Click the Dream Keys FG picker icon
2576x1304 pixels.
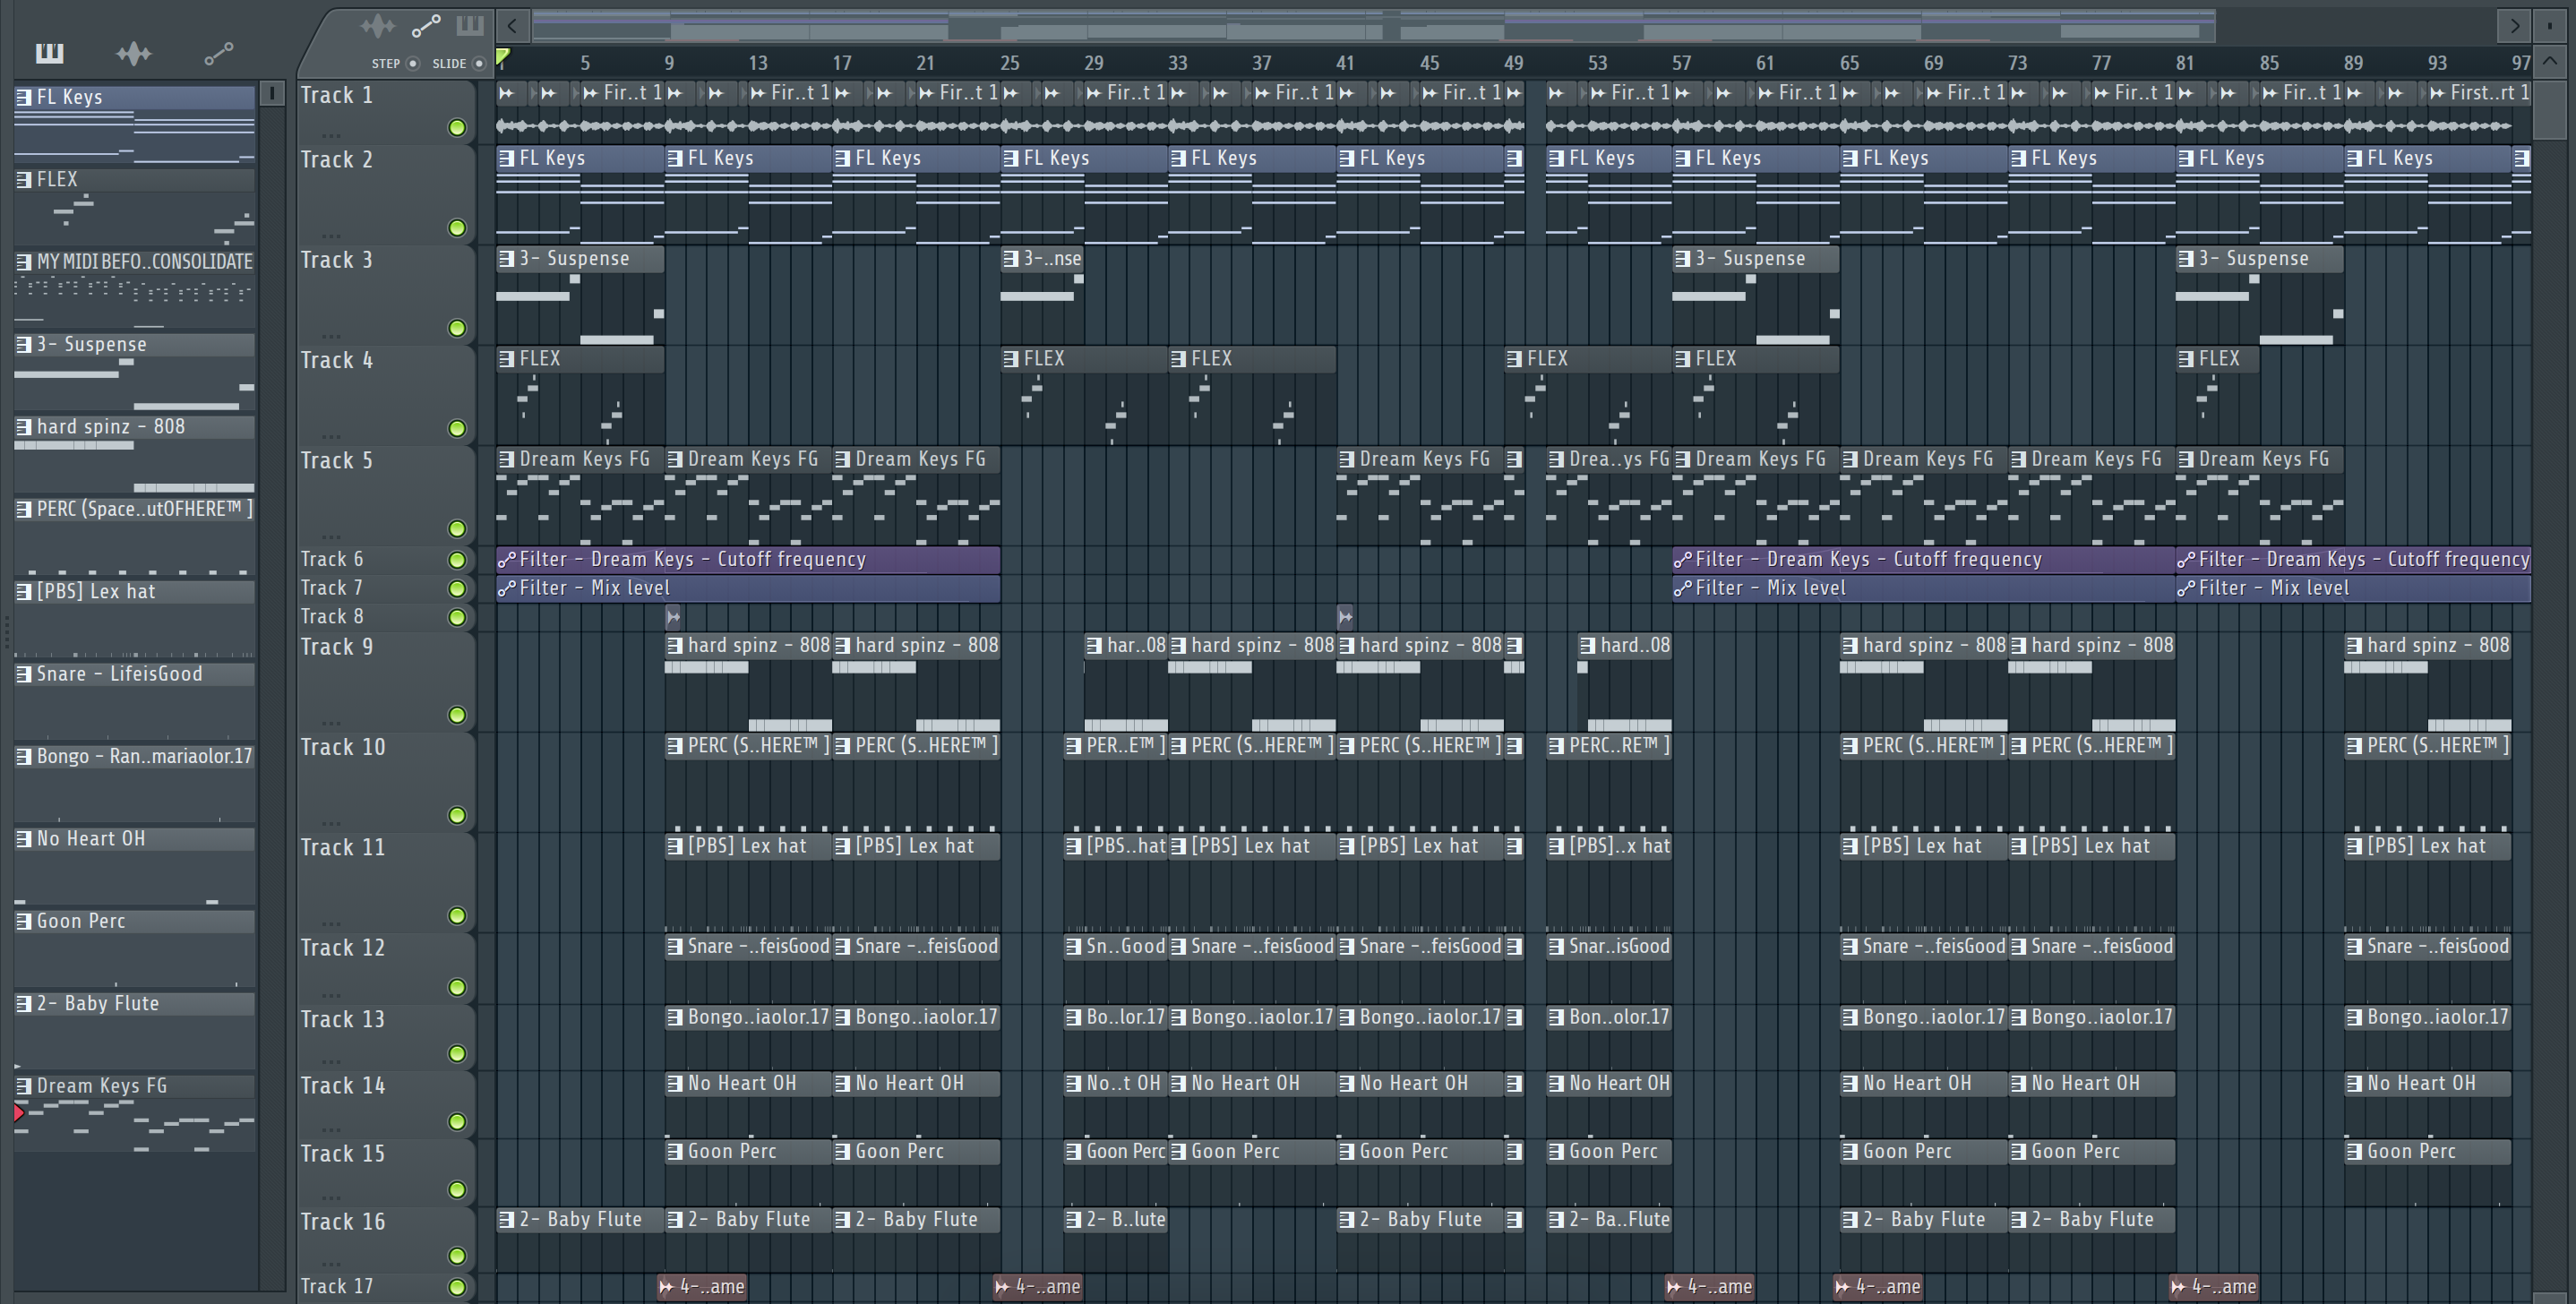pyautogui.click(x=23, y=1086)
